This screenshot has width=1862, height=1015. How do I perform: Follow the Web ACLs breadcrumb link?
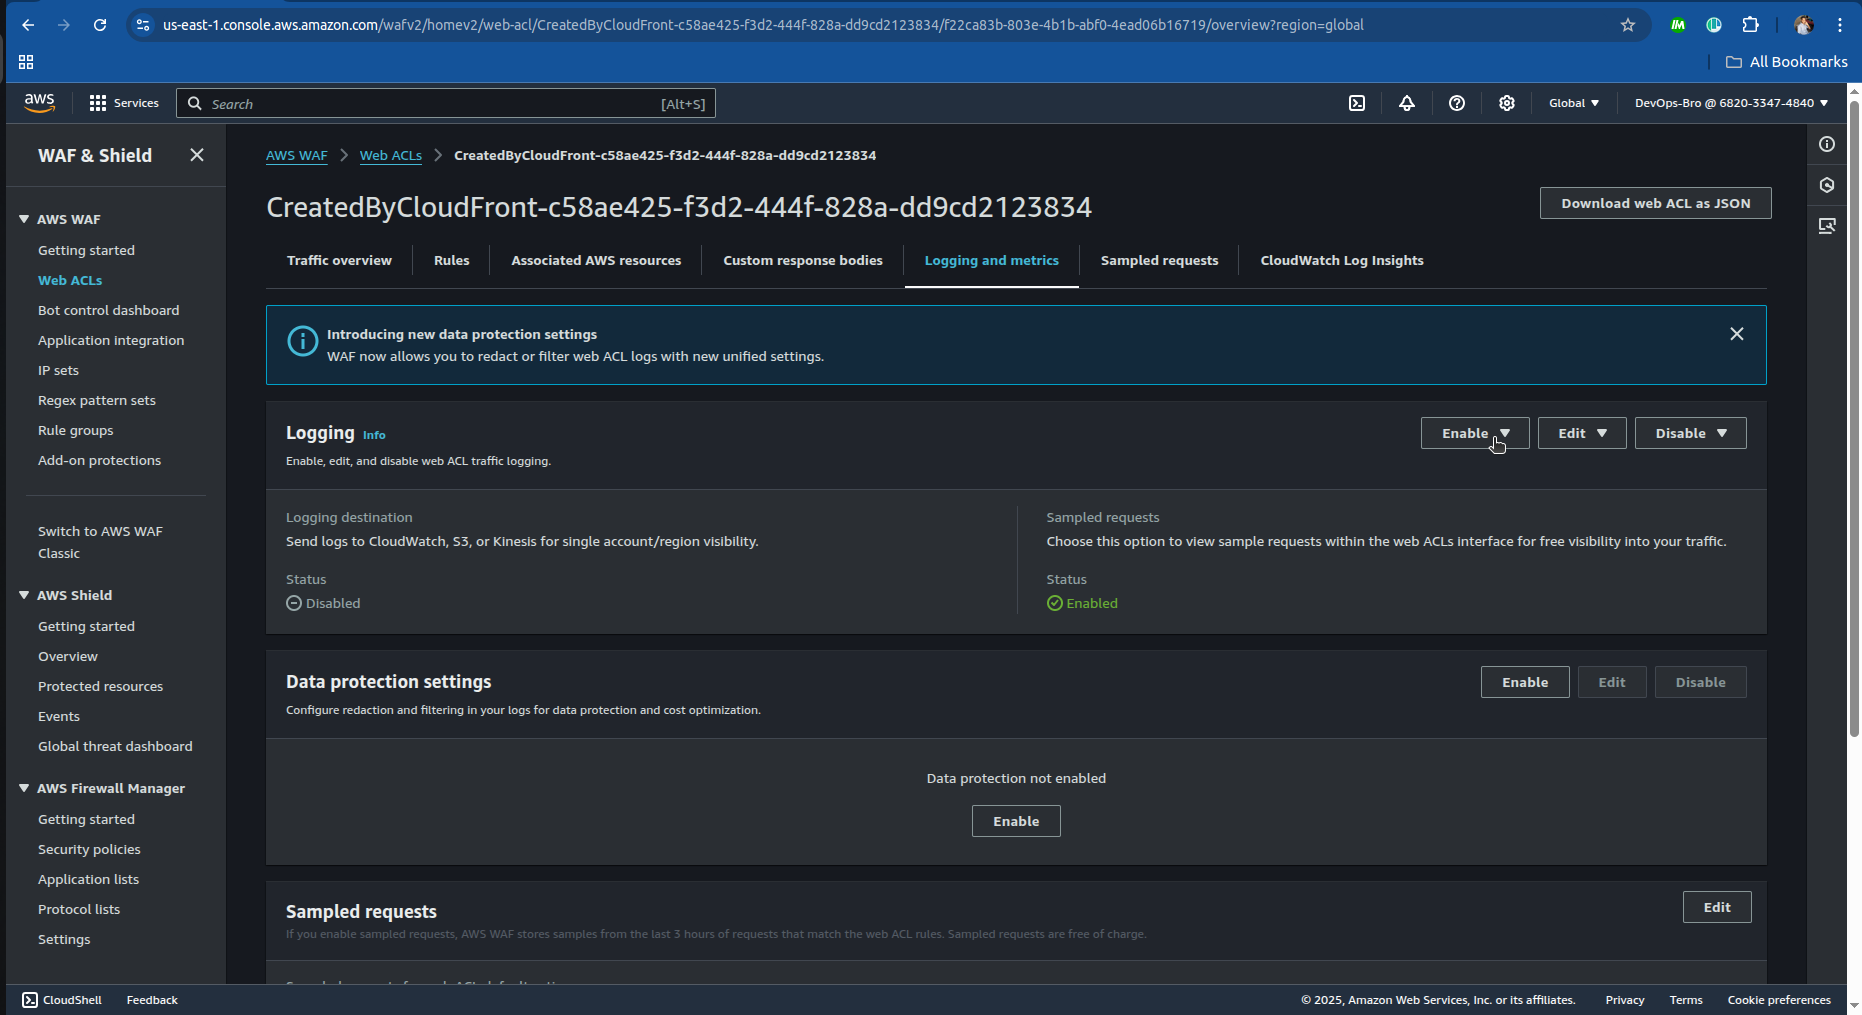391,155
